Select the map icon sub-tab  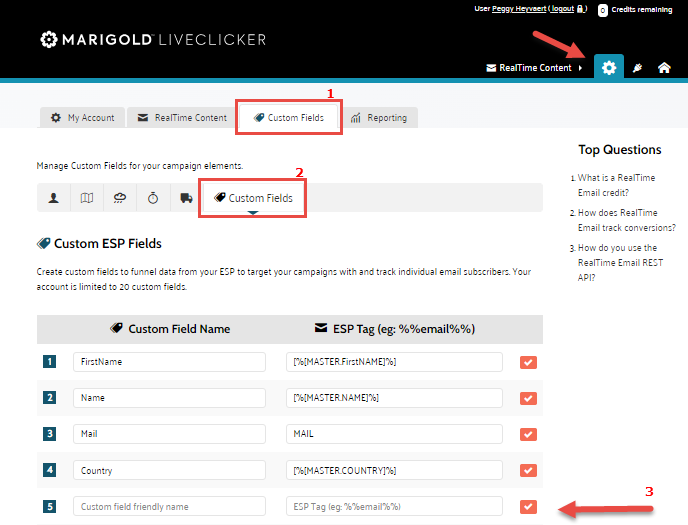[87, 198]
